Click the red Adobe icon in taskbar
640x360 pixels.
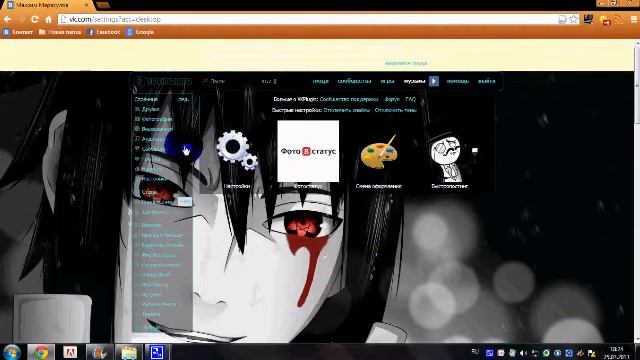pyautogui.click(x=70, y=352)
